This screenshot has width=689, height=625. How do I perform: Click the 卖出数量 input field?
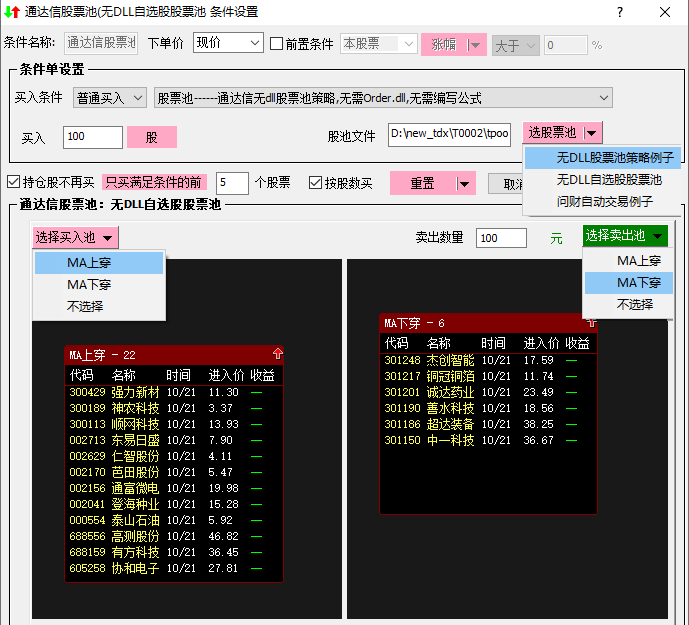(501, 238)
